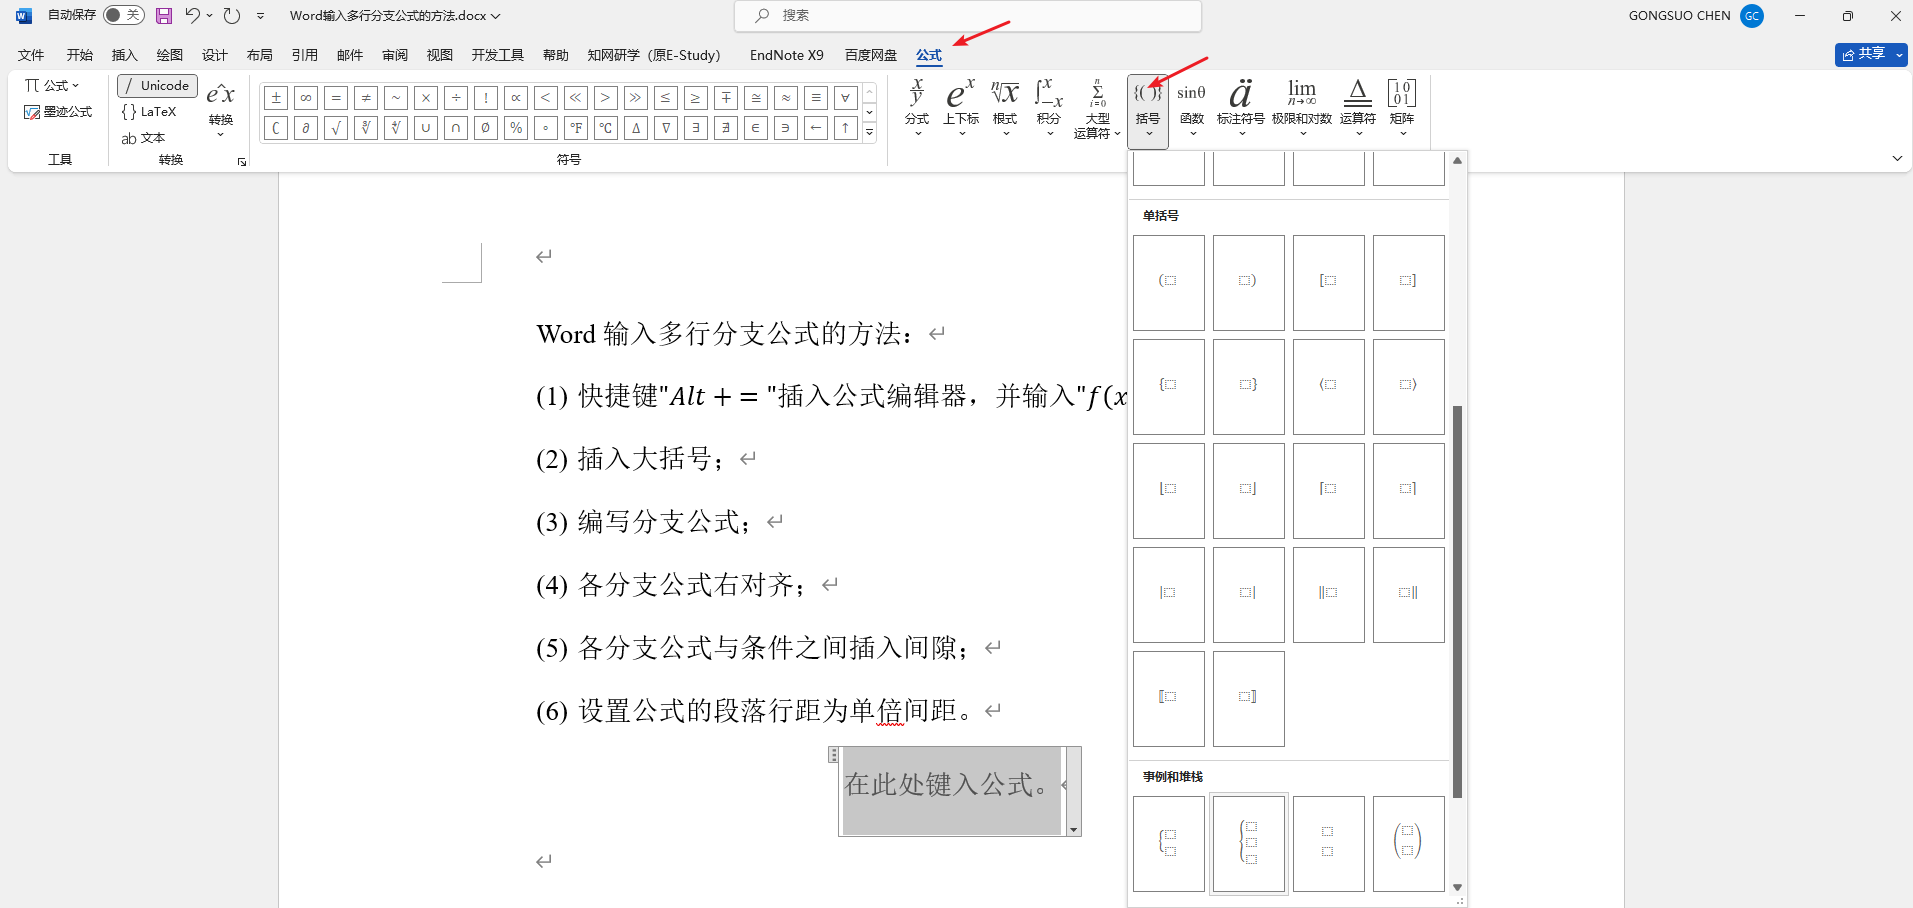Select the 'ab 文本' text mode

coord(143,138)
